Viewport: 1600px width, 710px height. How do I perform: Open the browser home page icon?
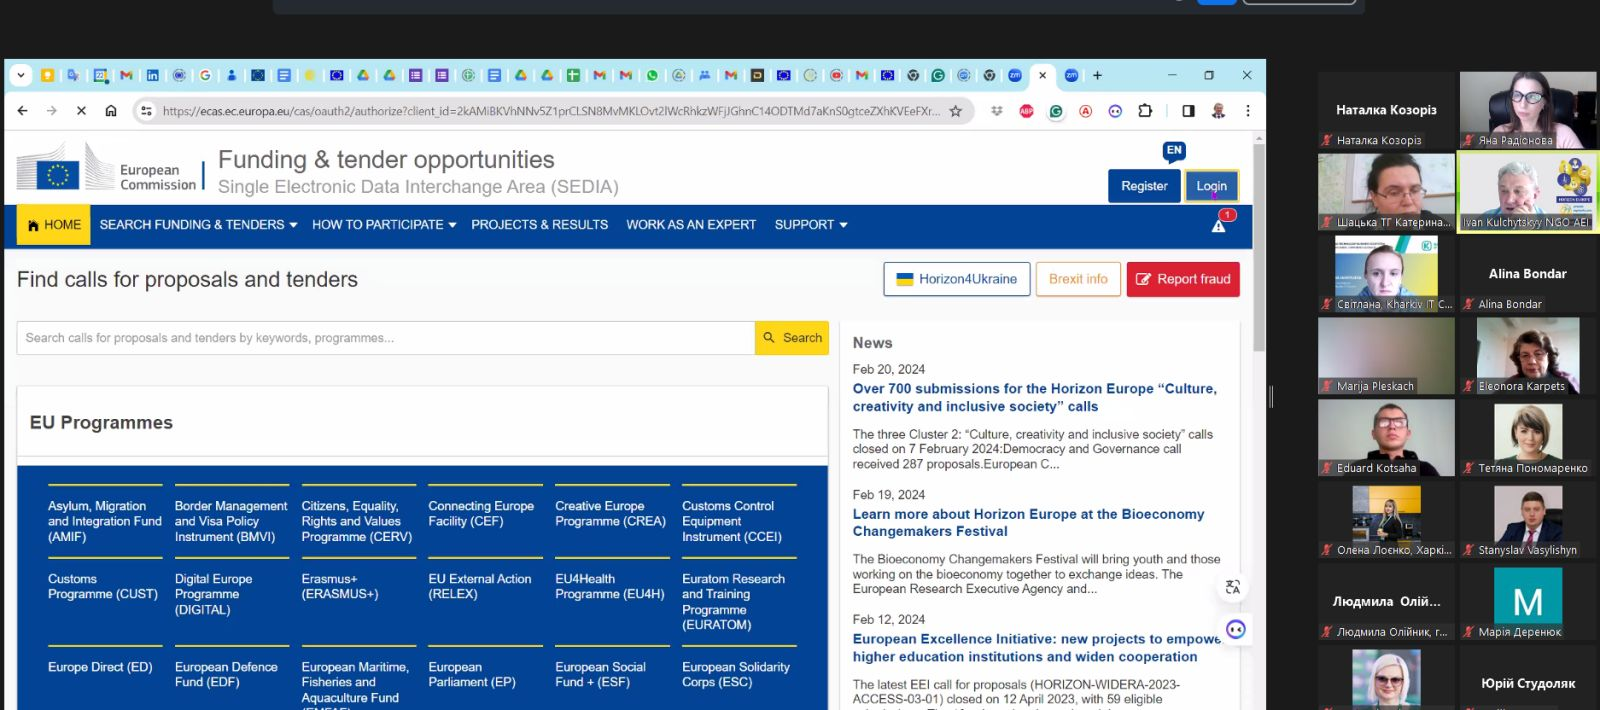[x=111, y=111]
